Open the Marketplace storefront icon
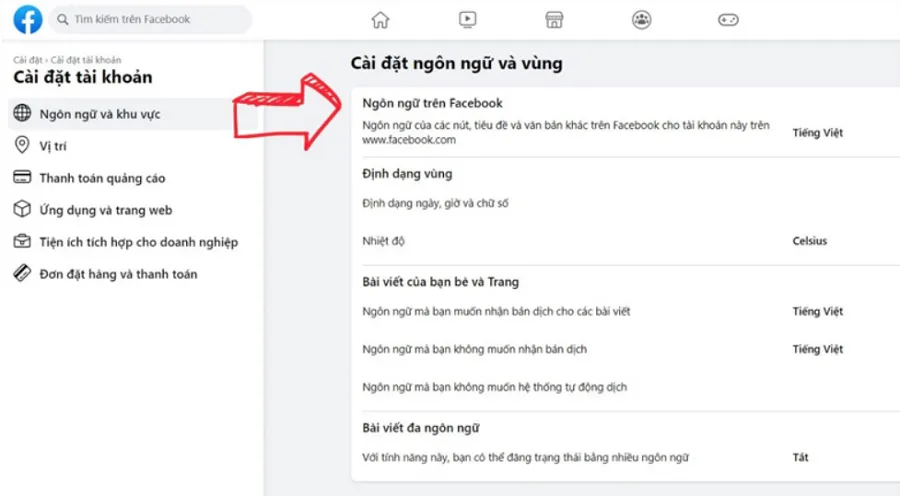 pyautogui.click(x=554, y=20)
